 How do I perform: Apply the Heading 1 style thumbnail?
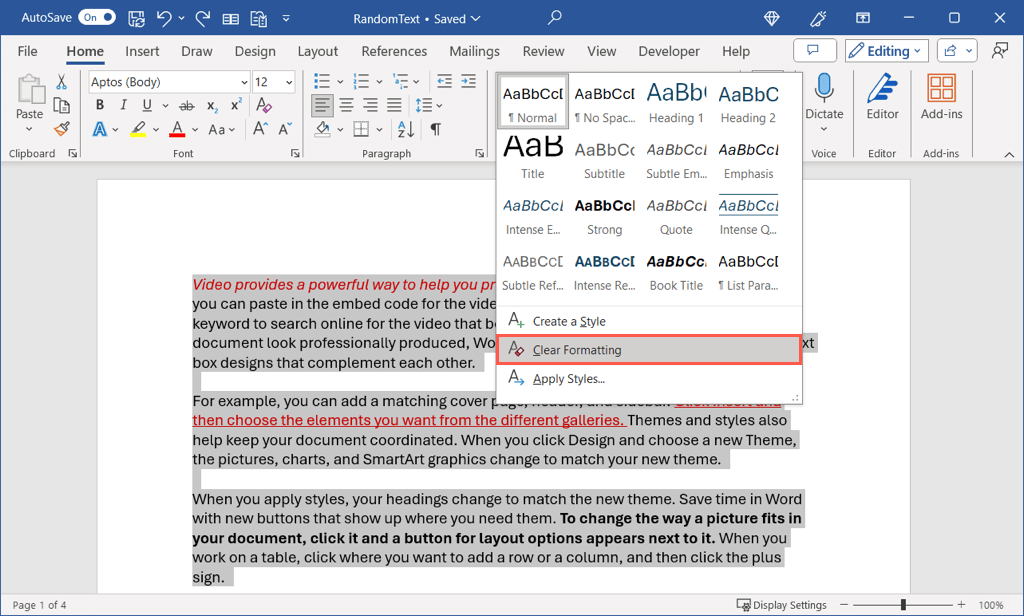pos(676,101)
